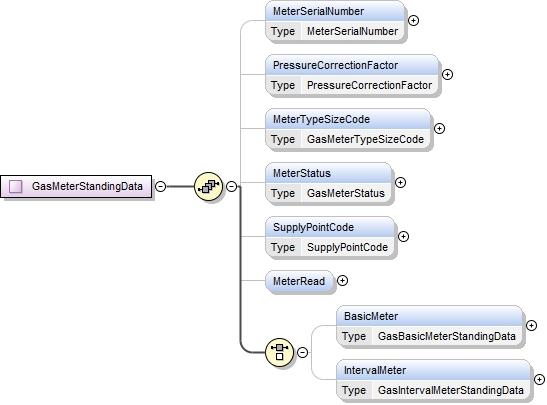Click the choice compositor icon

[279, 352]
